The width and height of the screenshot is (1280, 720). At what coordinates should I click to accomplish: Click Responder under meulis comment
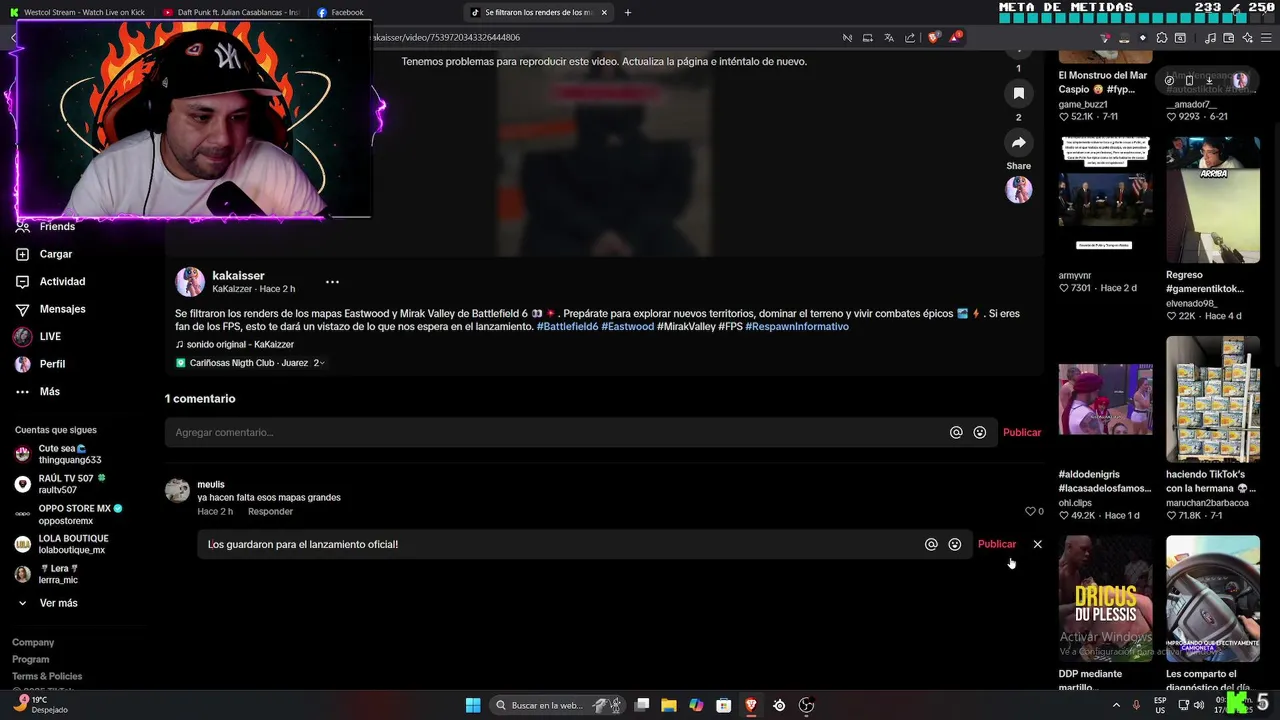pyautogui.click(x=270, y=512)
